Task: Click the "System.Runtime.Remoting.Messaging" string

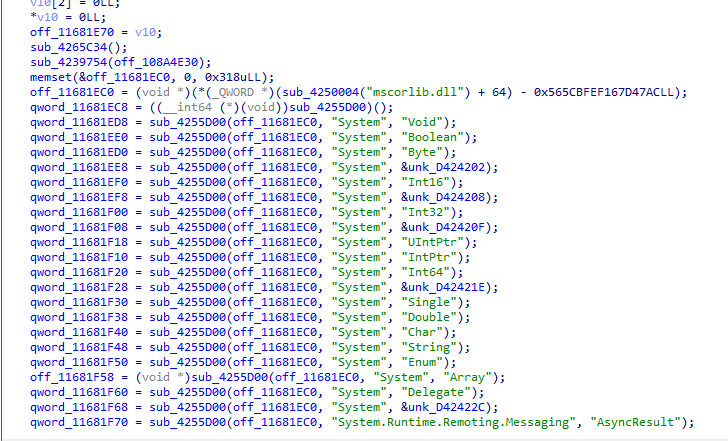Action: [x=453, y=422]
